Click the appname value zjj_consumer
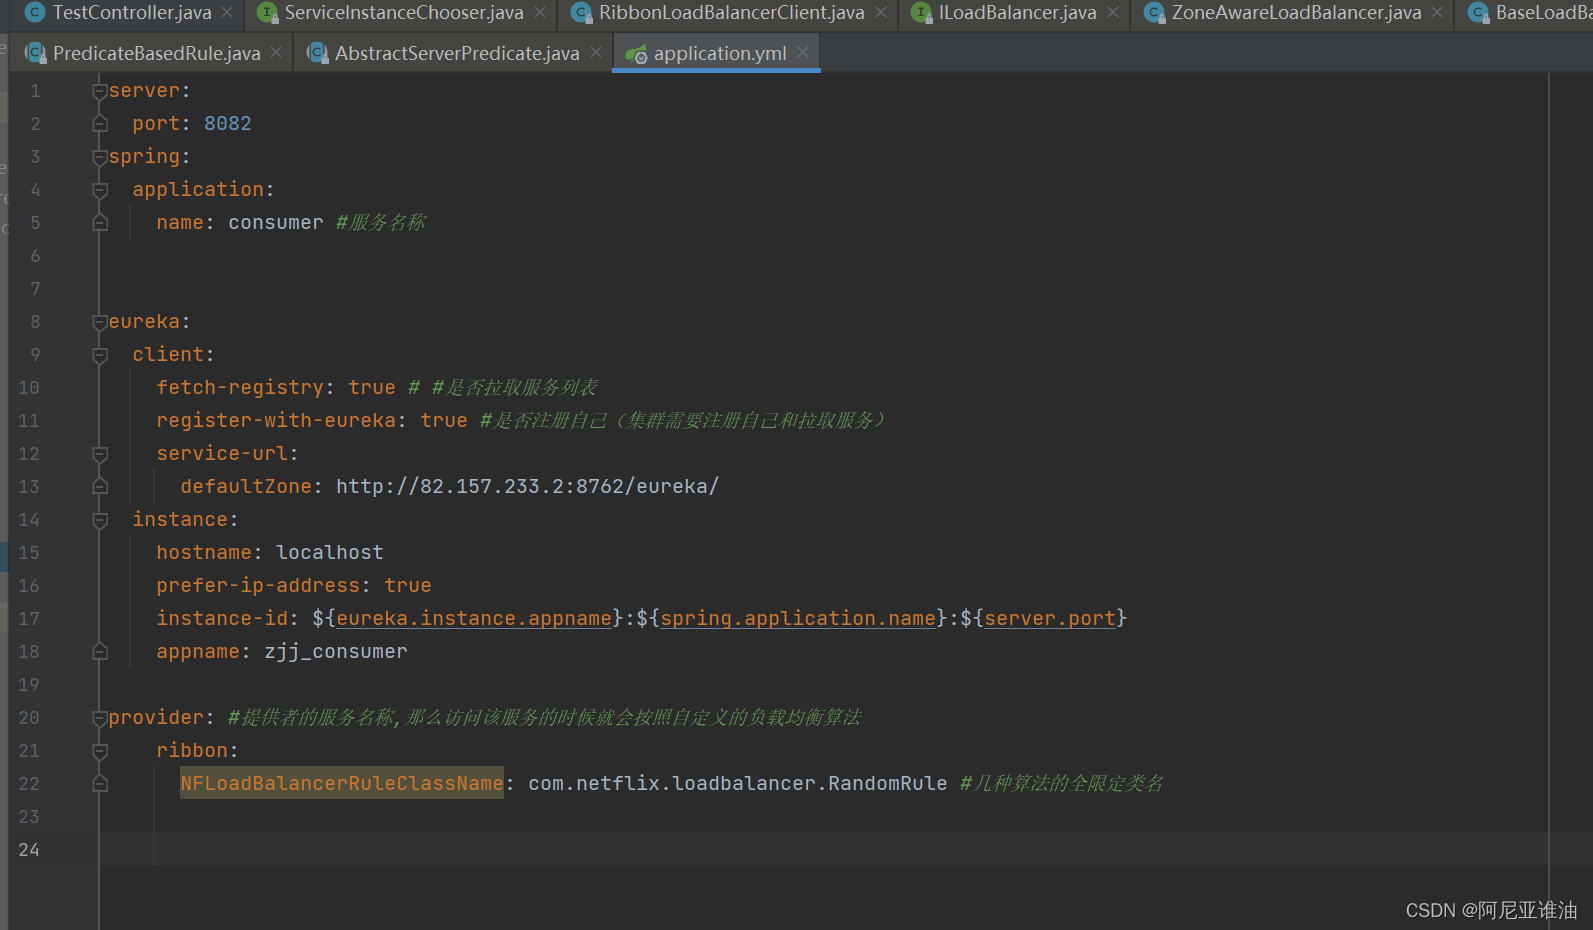The image size is (1593, 930). coord(336,651)
